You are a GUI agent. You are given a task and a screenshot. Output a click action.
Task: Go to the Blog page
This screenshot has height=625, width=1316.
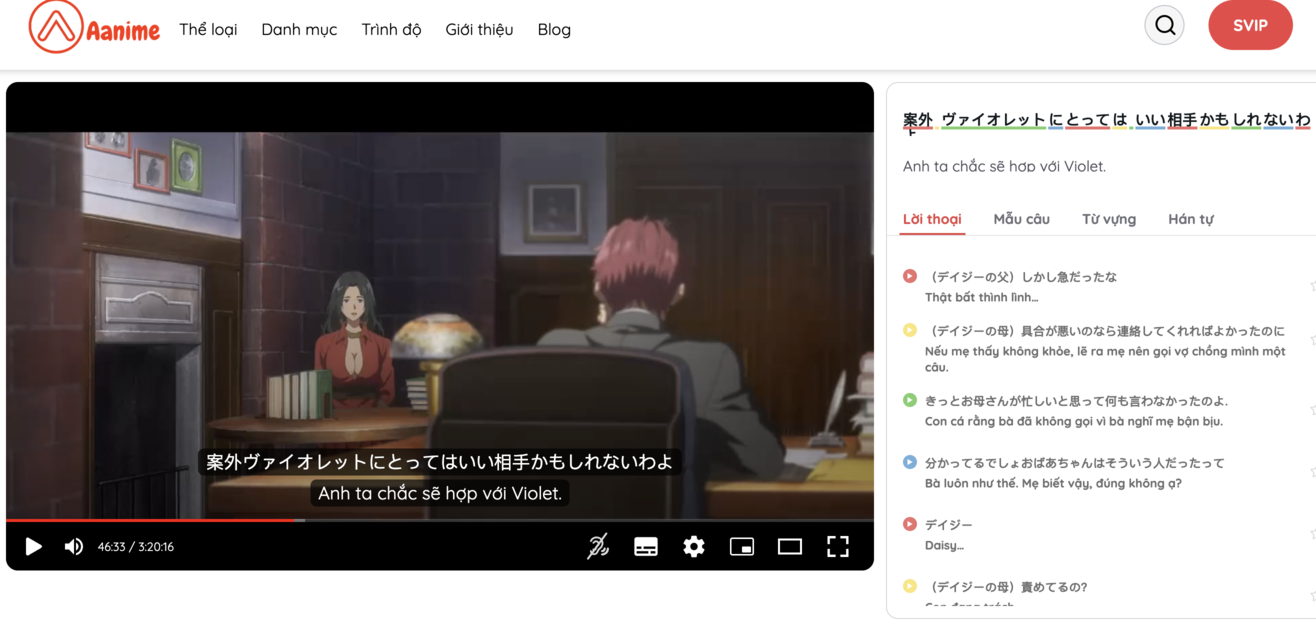point(554,29)
